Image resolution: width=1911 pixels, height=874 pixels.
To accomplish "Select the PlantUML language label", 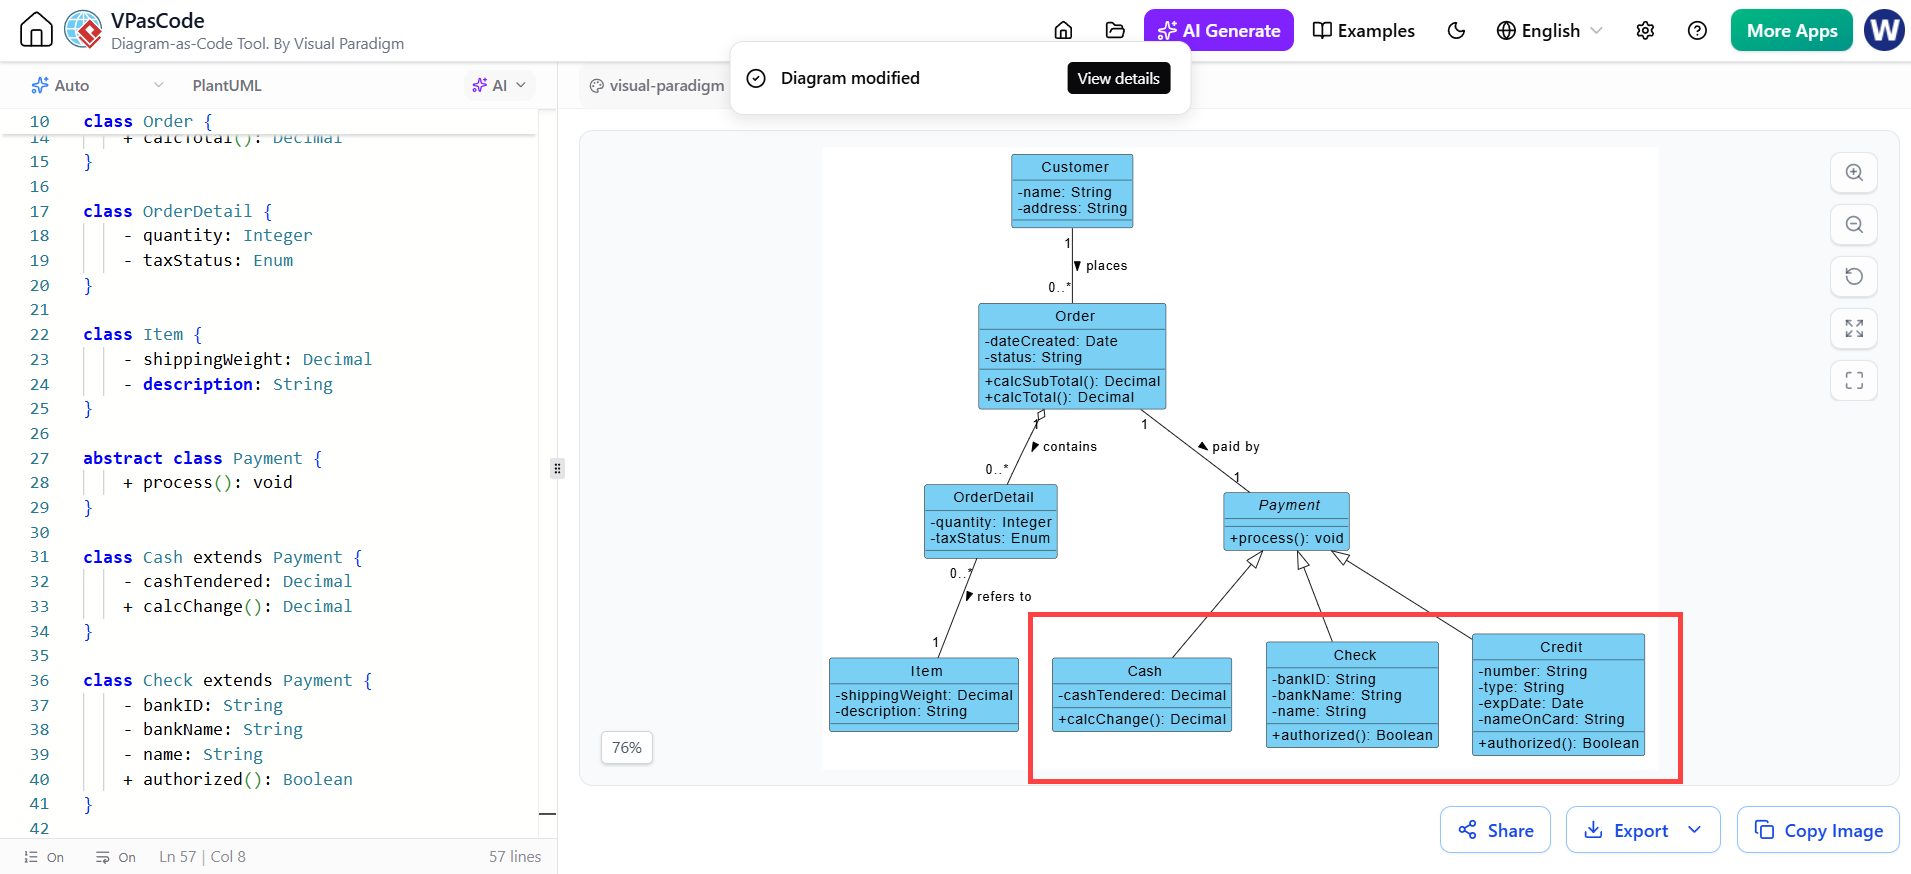I will pyautogui.click(x=227, y=85).
